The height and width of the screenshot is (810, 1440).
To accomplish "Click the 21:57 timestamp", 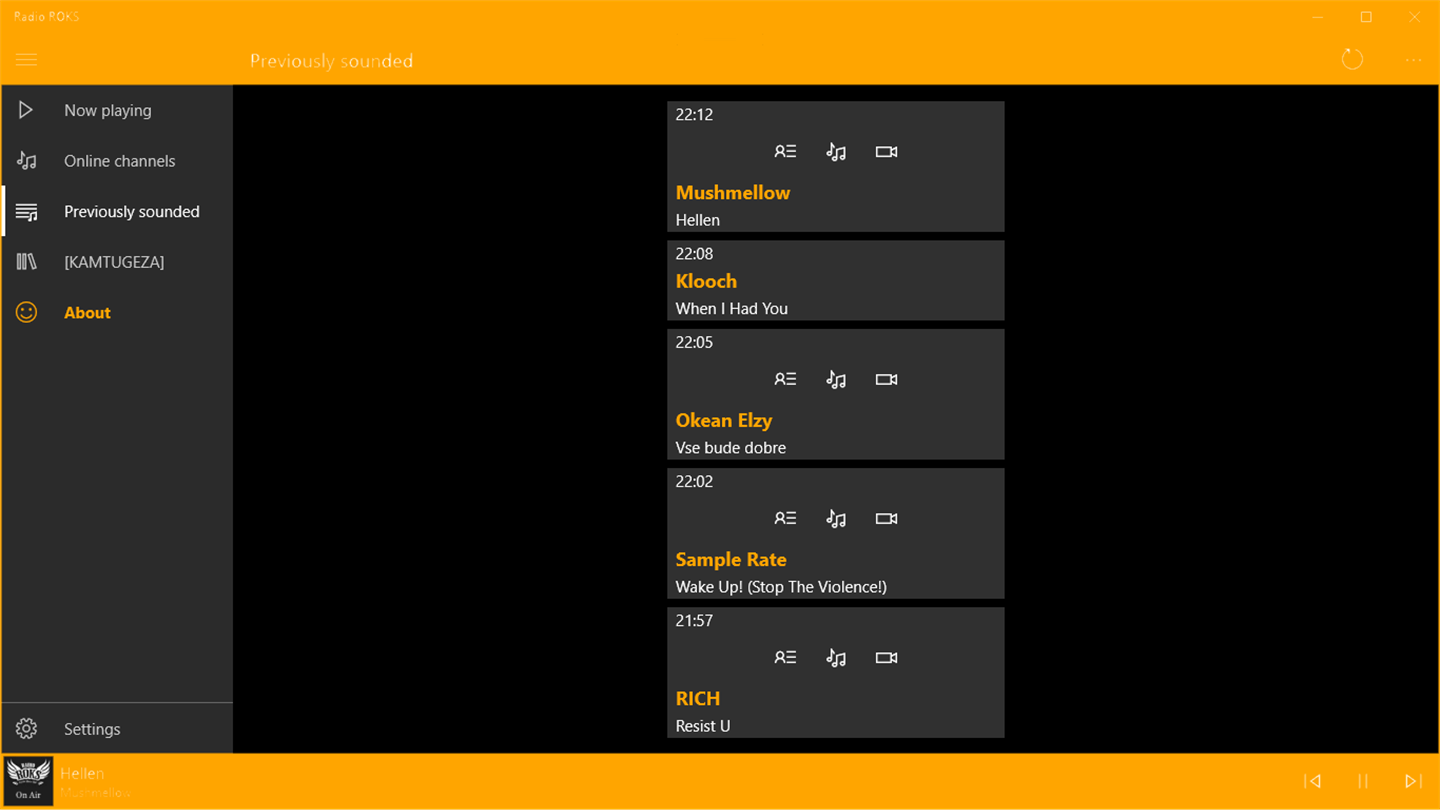I will tap(694, 621).
